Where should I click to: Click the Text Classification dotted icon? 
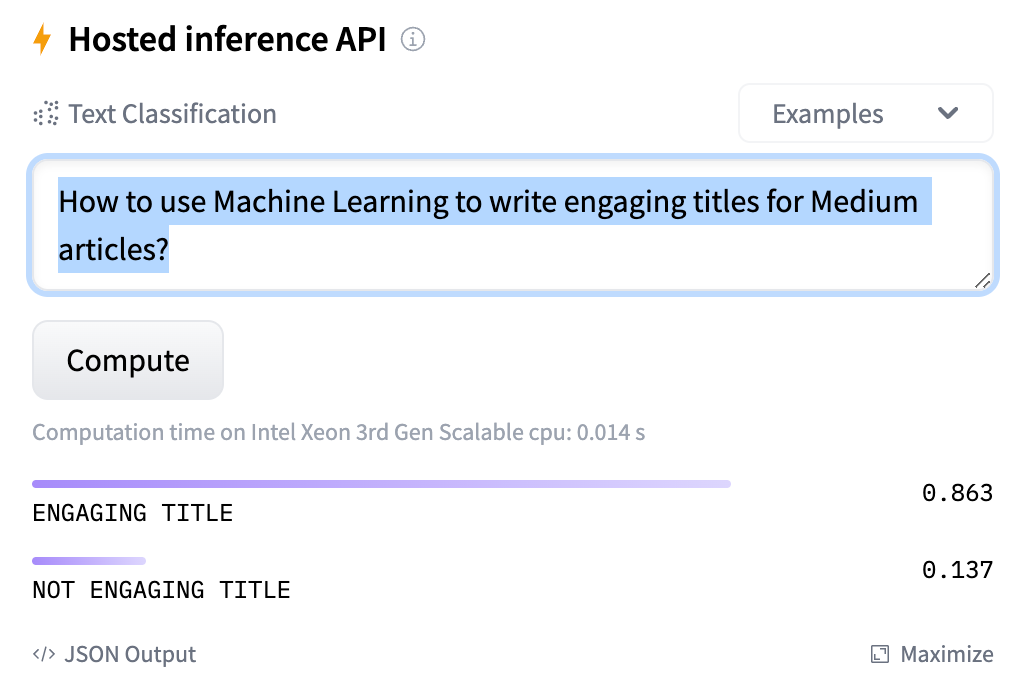pyautogui.click(x=46, y=114)
